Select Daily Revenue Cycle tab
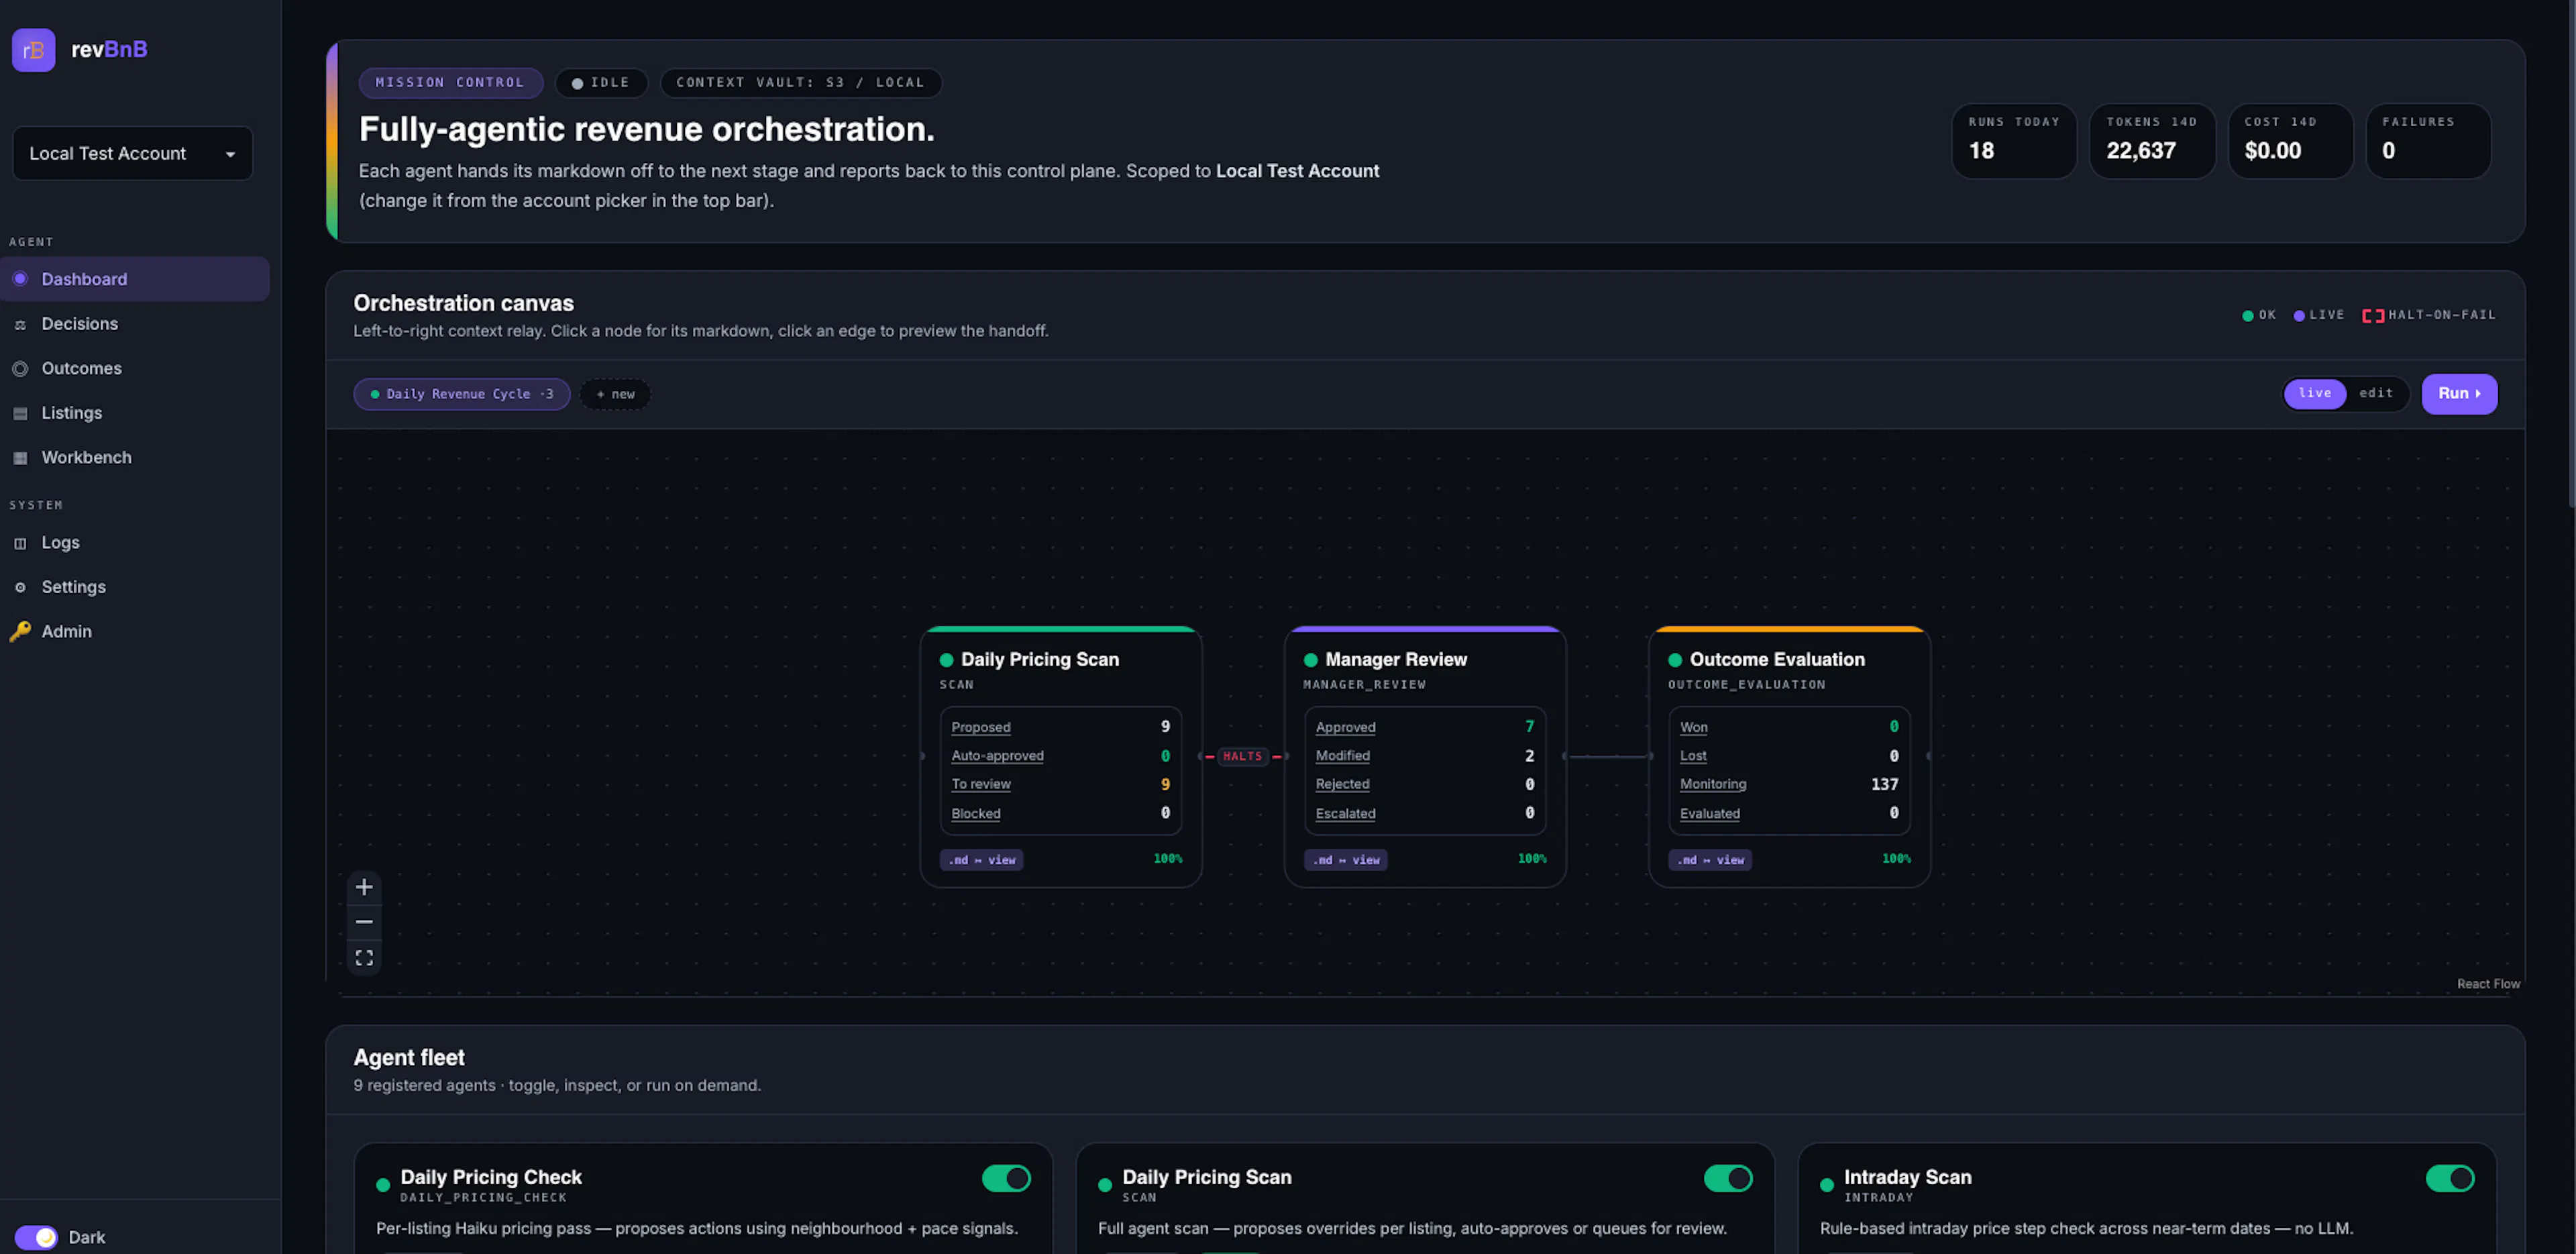Viewport: 2576px width, 1254px height. click(462, 394)
